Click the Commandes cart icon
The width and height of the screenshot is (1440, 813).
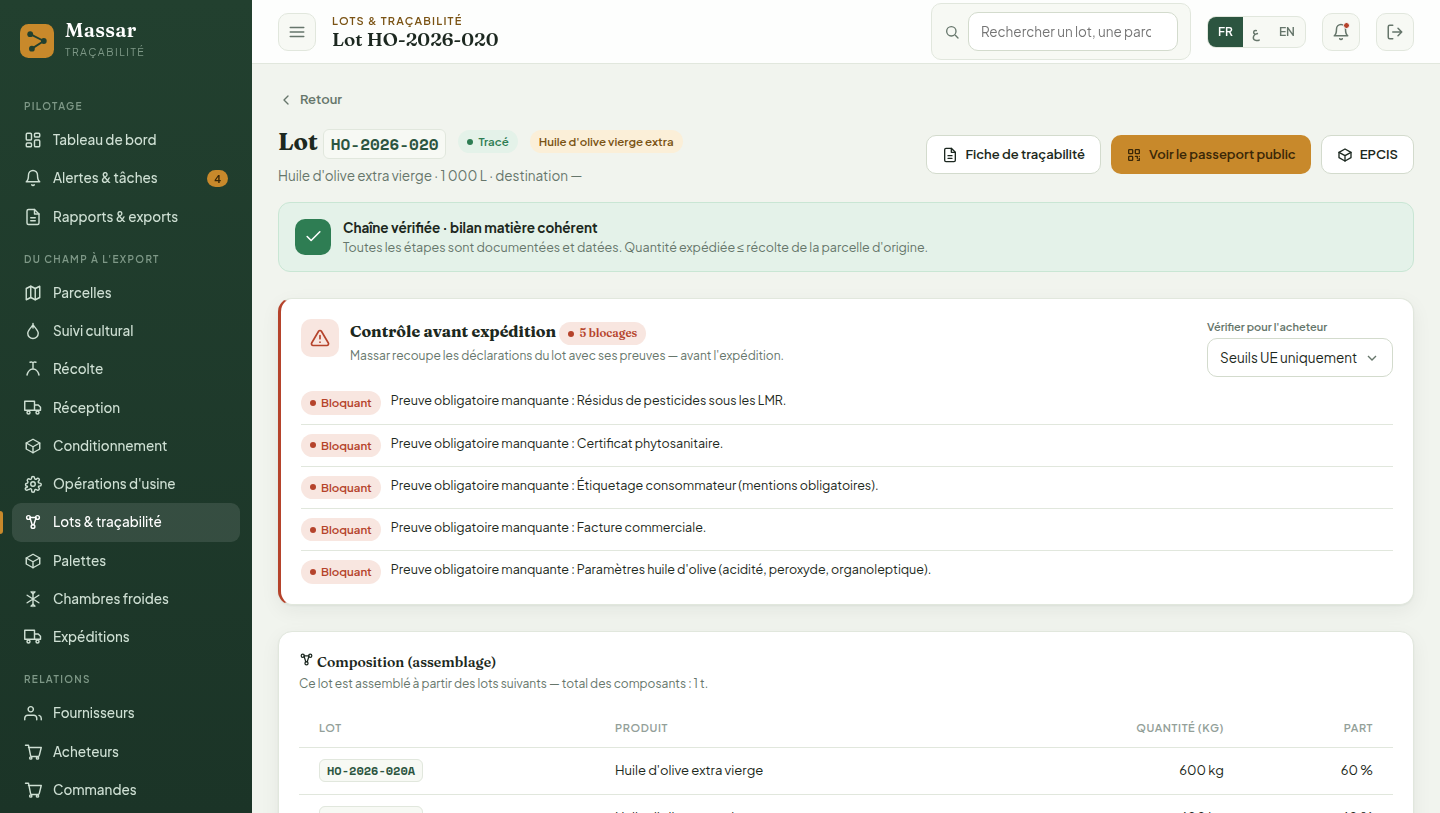pos(33,790)
